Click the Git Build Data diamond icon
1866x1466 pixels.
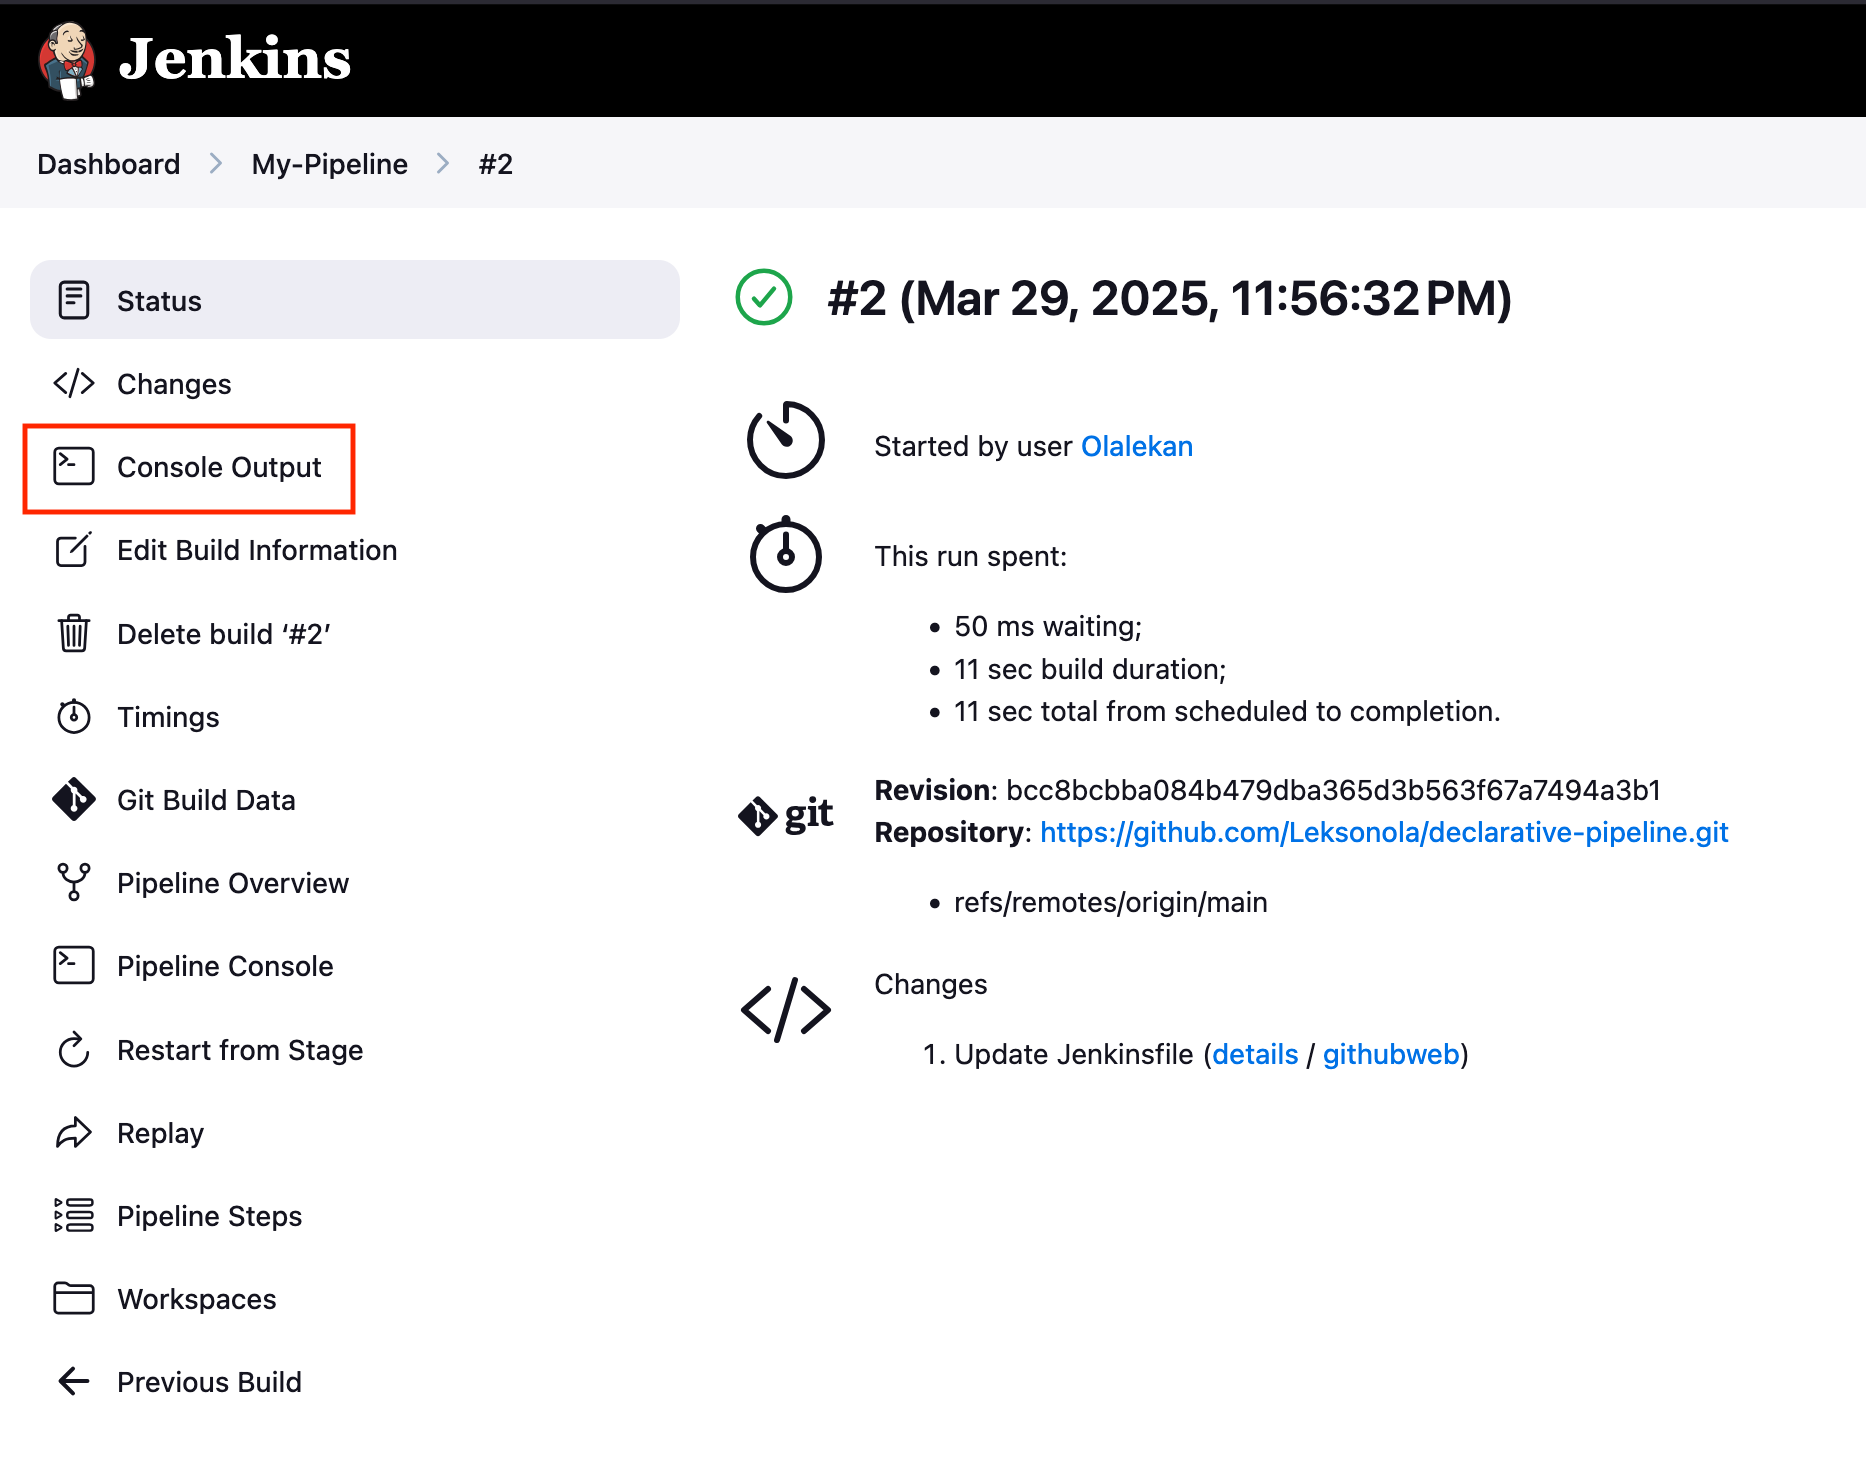[74, 799]
